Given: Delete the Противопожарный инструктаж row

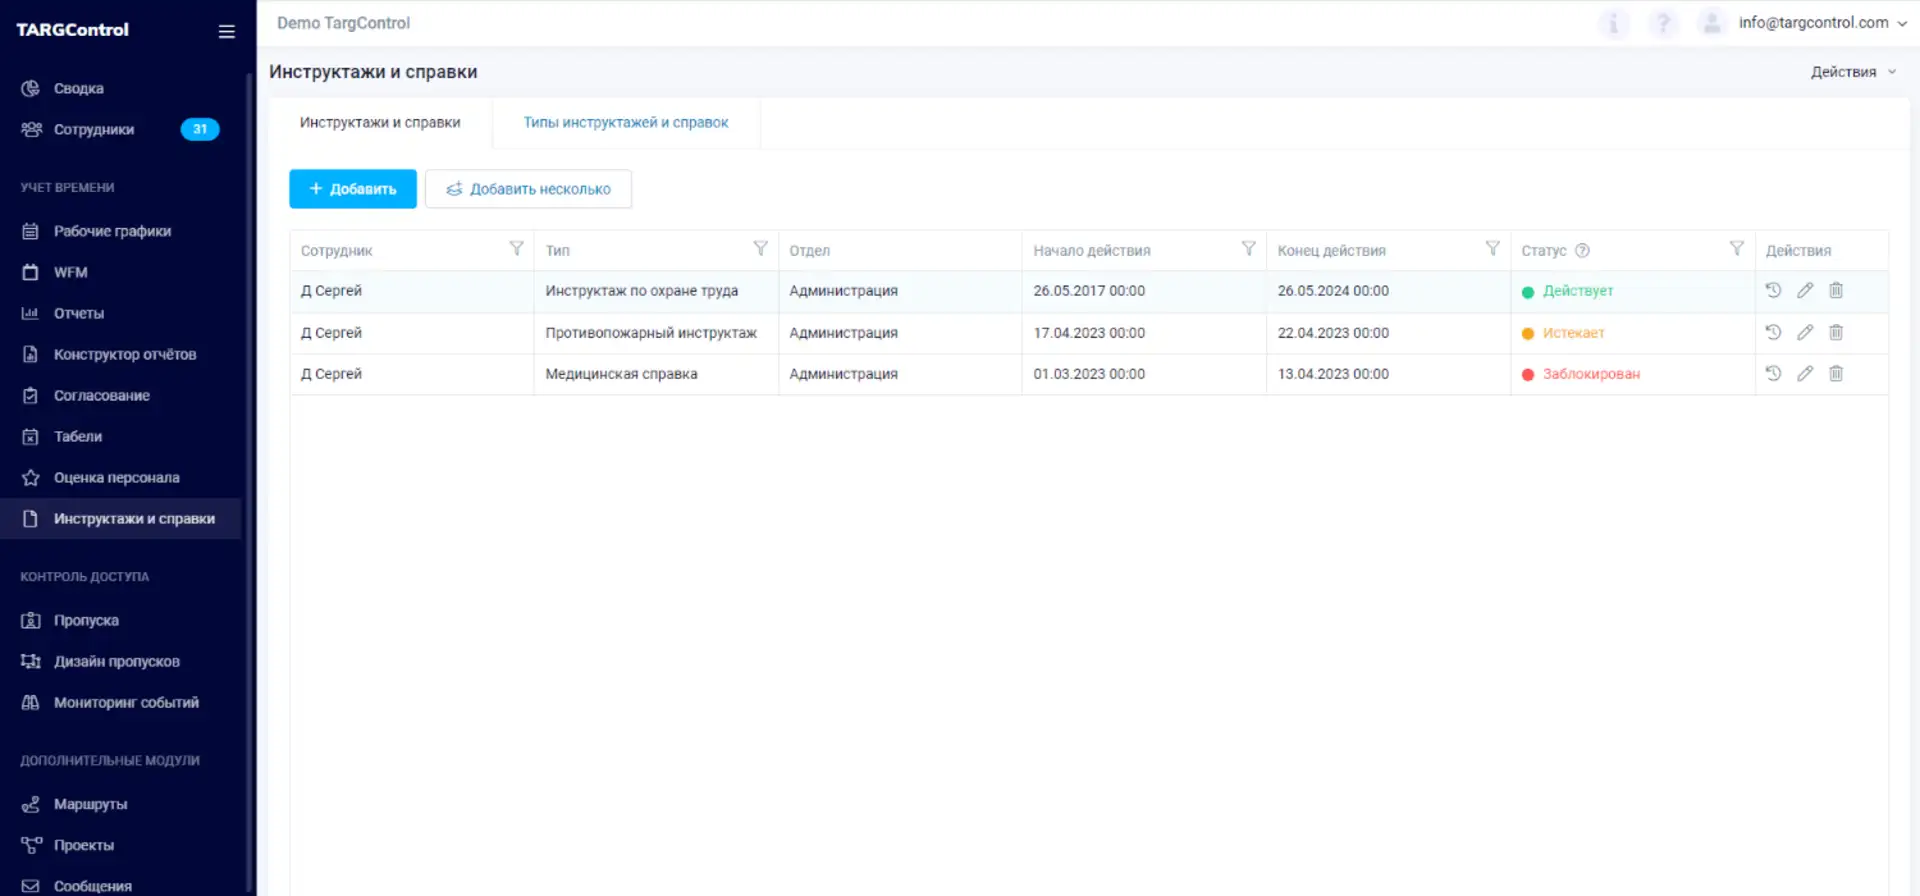Looking at the screenshot, I should 1836,332.
